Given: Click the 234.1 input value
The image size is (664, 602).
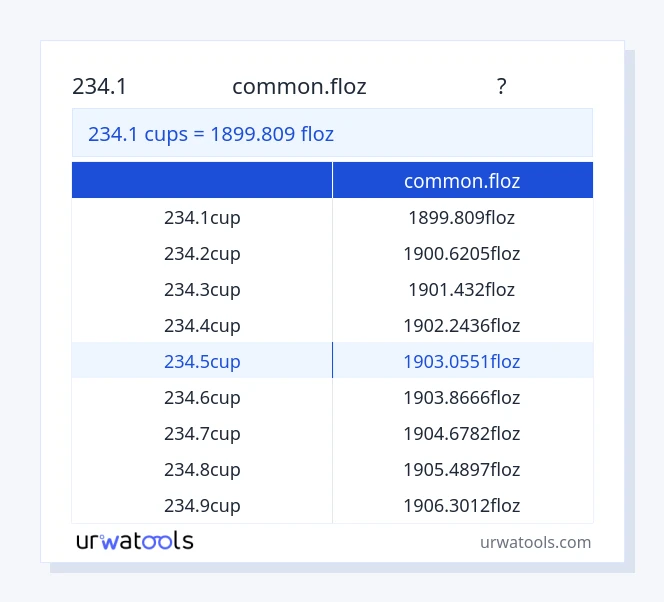Looking at the screenshot, I should click(x=100, y=87).
